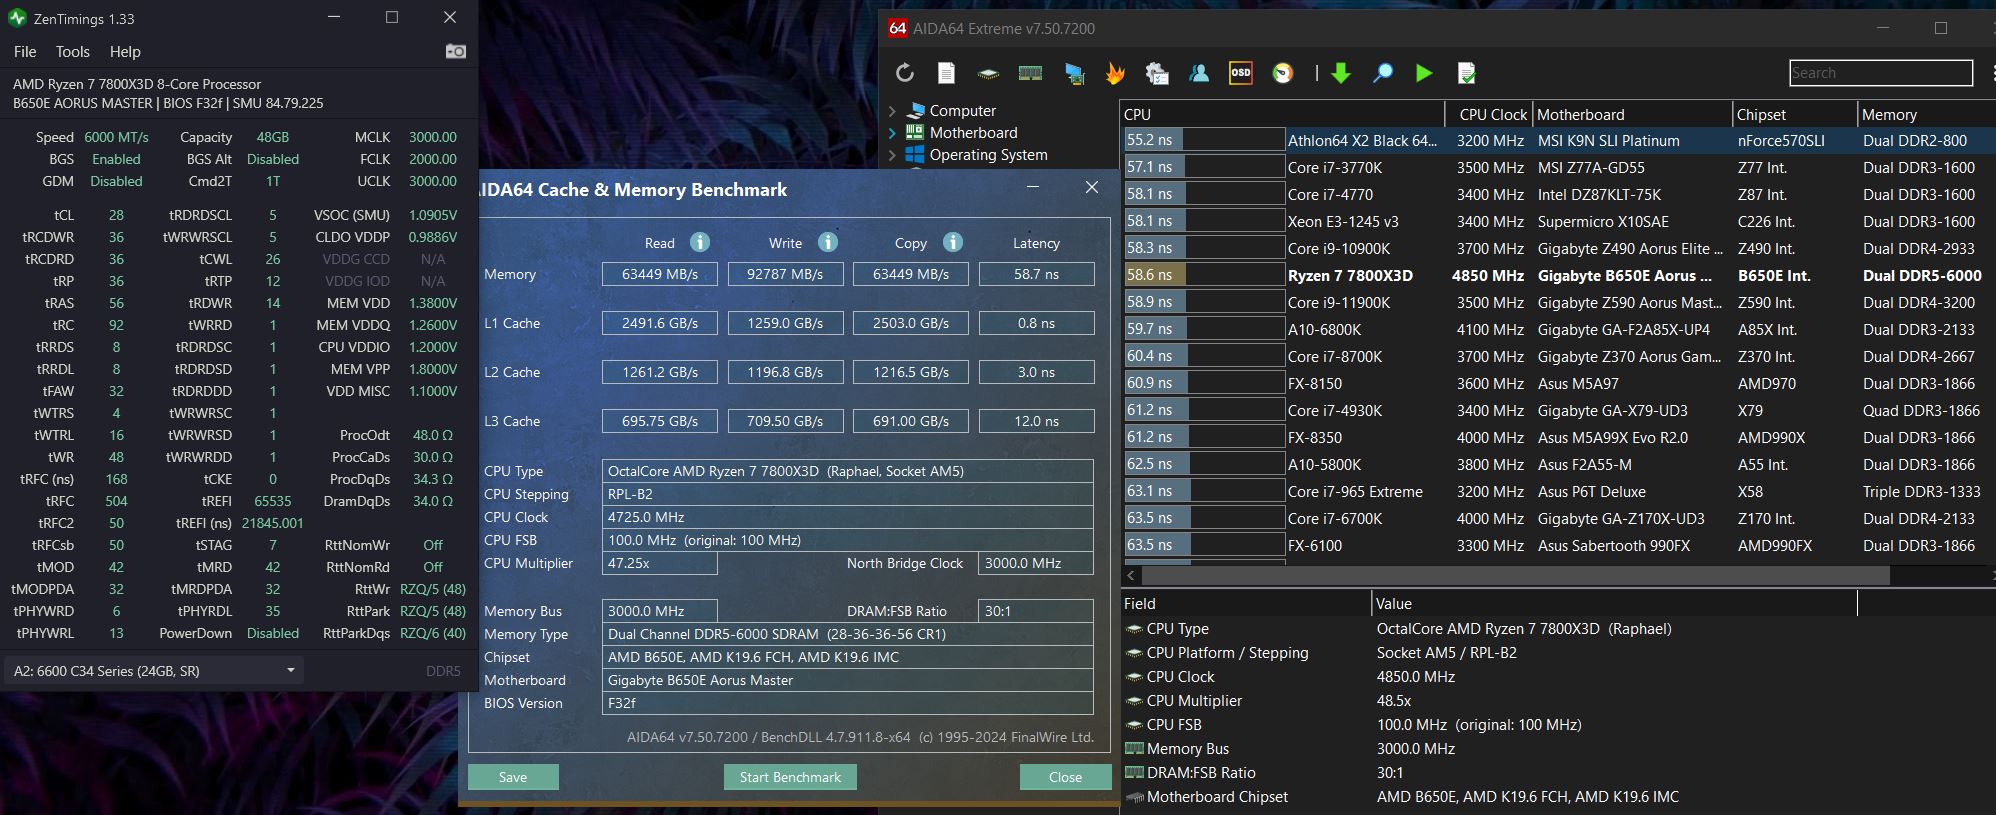Click the blue user silhouette toolbar icon
1996x815 pixels.
point(1199,73)
